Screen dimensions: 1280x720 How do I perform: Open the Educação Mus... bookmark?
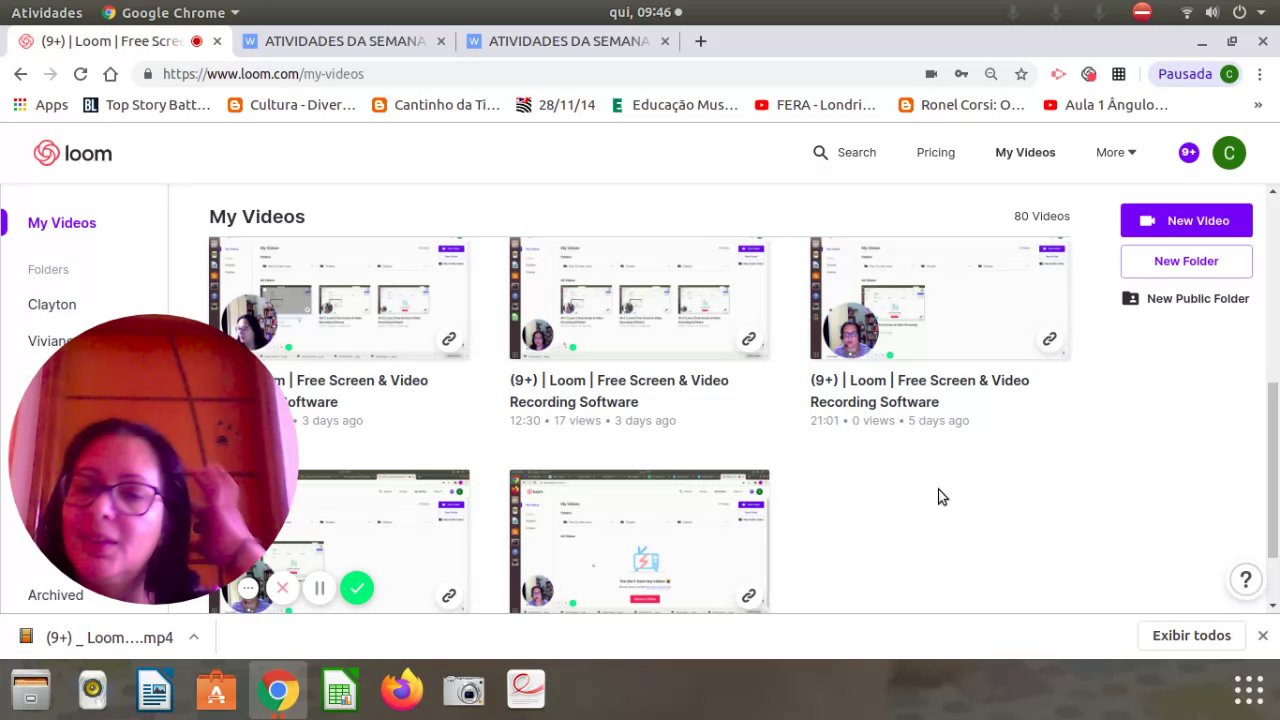[674, 105]
